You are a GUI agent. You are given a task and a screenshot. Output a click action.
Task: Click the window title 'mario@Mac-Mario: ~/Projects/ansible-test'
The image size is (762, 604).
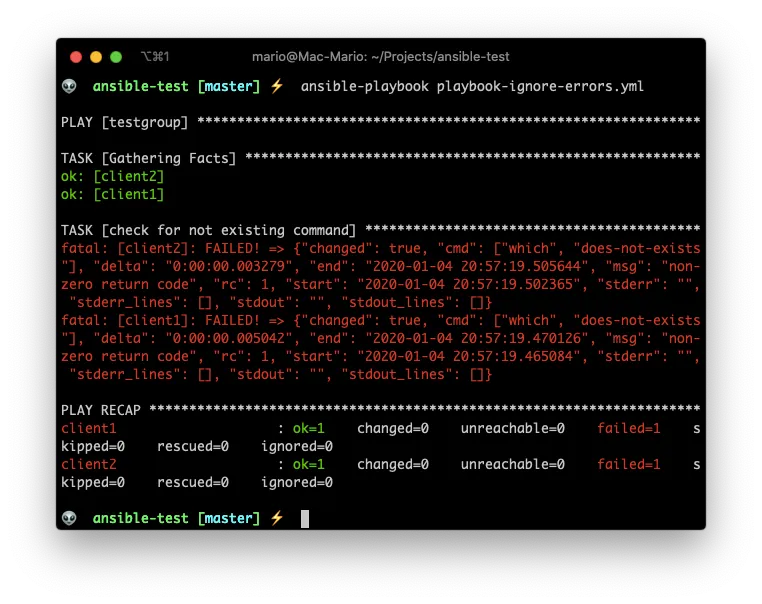pyautogui.click(x=381, y=57)
